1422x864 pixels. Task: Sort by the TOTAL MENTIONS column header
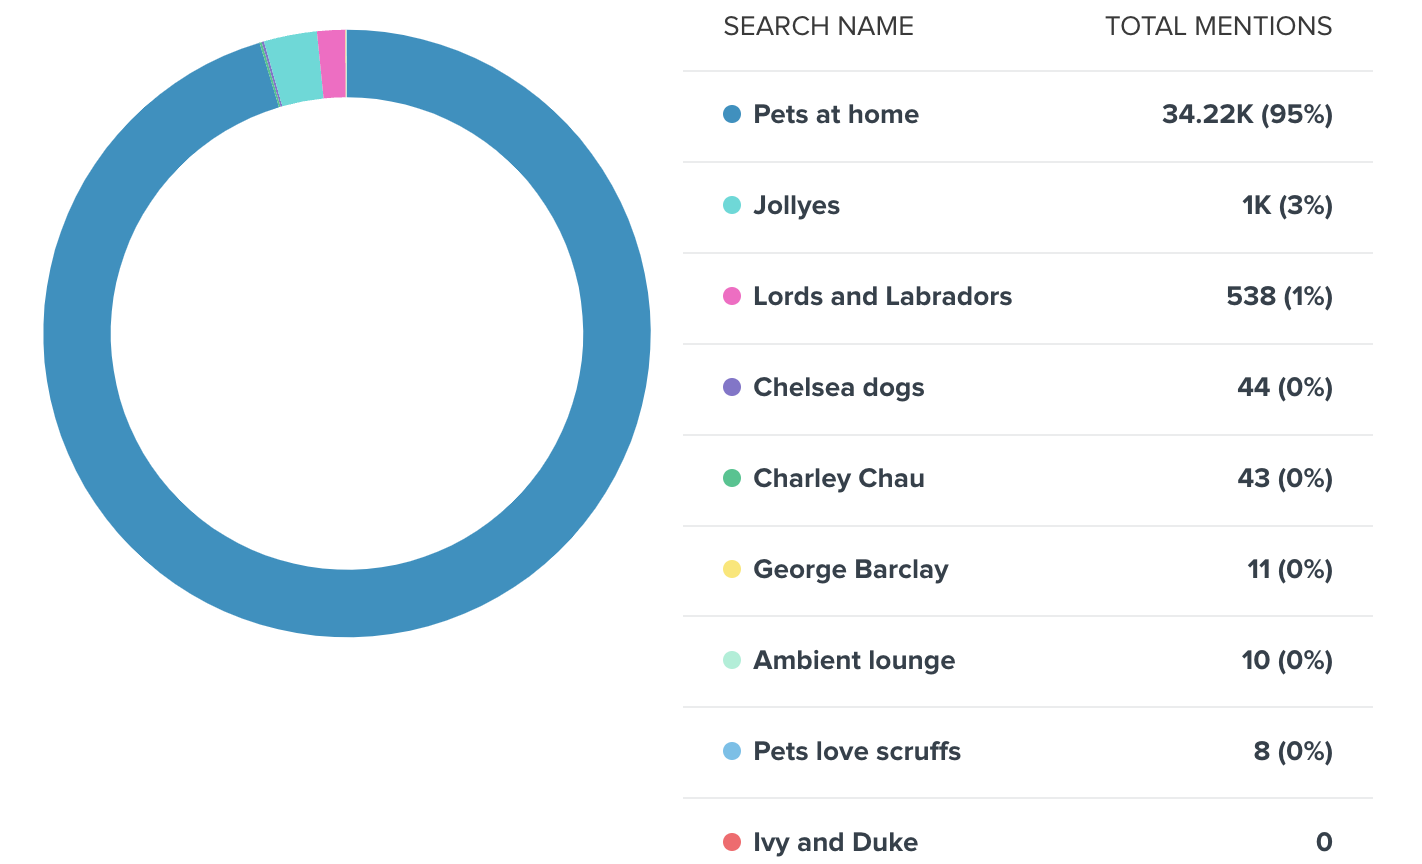click(x=1218, y=26)
